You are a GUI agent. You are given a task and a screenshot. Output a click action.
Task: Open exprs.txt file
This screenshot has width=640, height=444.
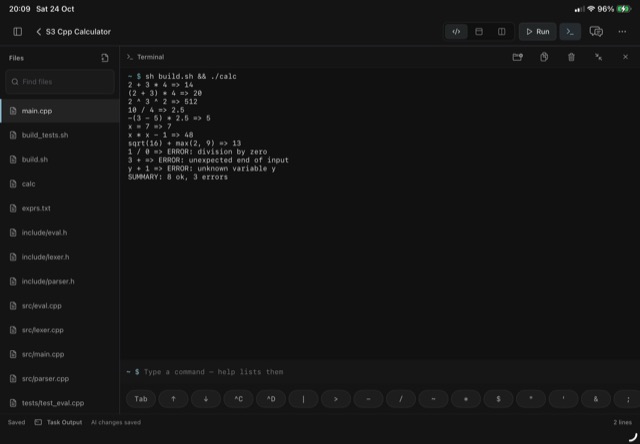pos(60,208)
